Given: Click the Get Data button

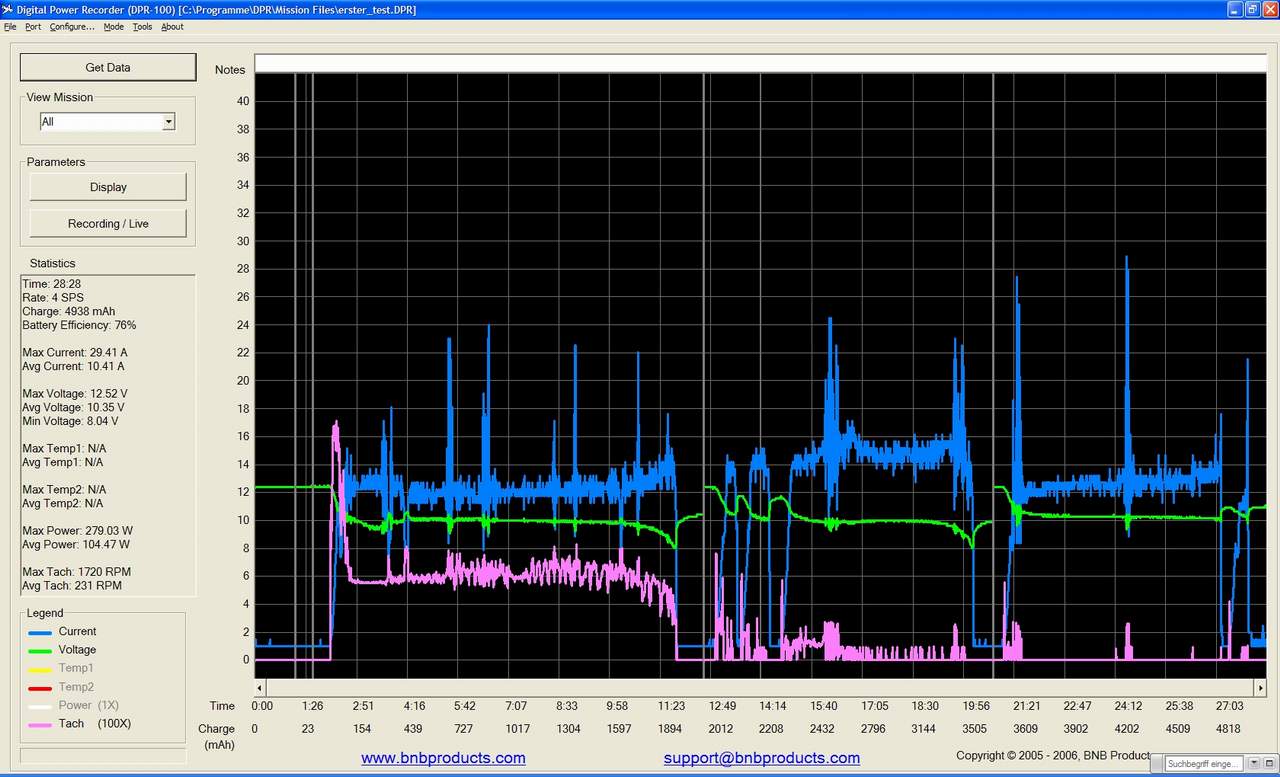Looking at the screenshot, I should (108, 67).
